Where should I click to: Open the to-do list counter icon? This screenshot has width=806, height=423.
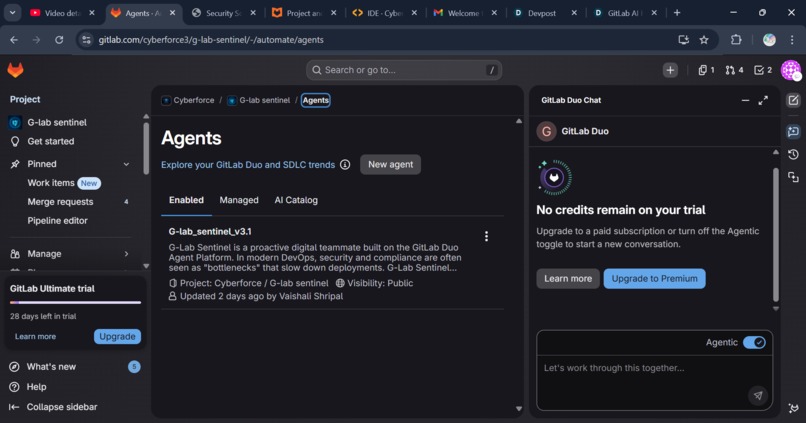763,70
